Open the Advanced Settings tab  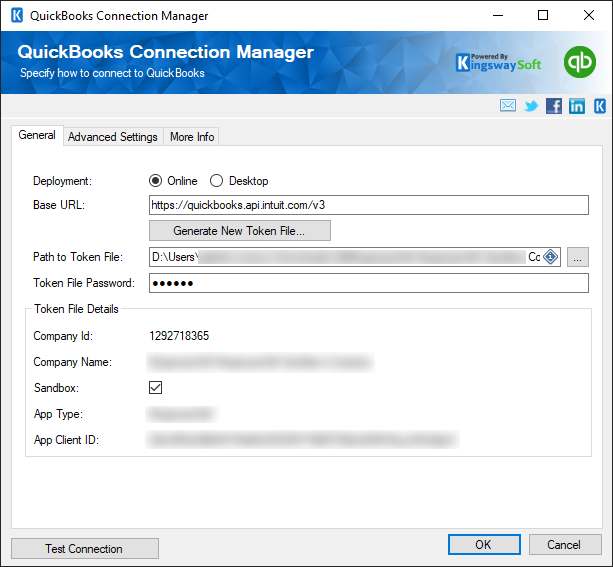[113, 137]
